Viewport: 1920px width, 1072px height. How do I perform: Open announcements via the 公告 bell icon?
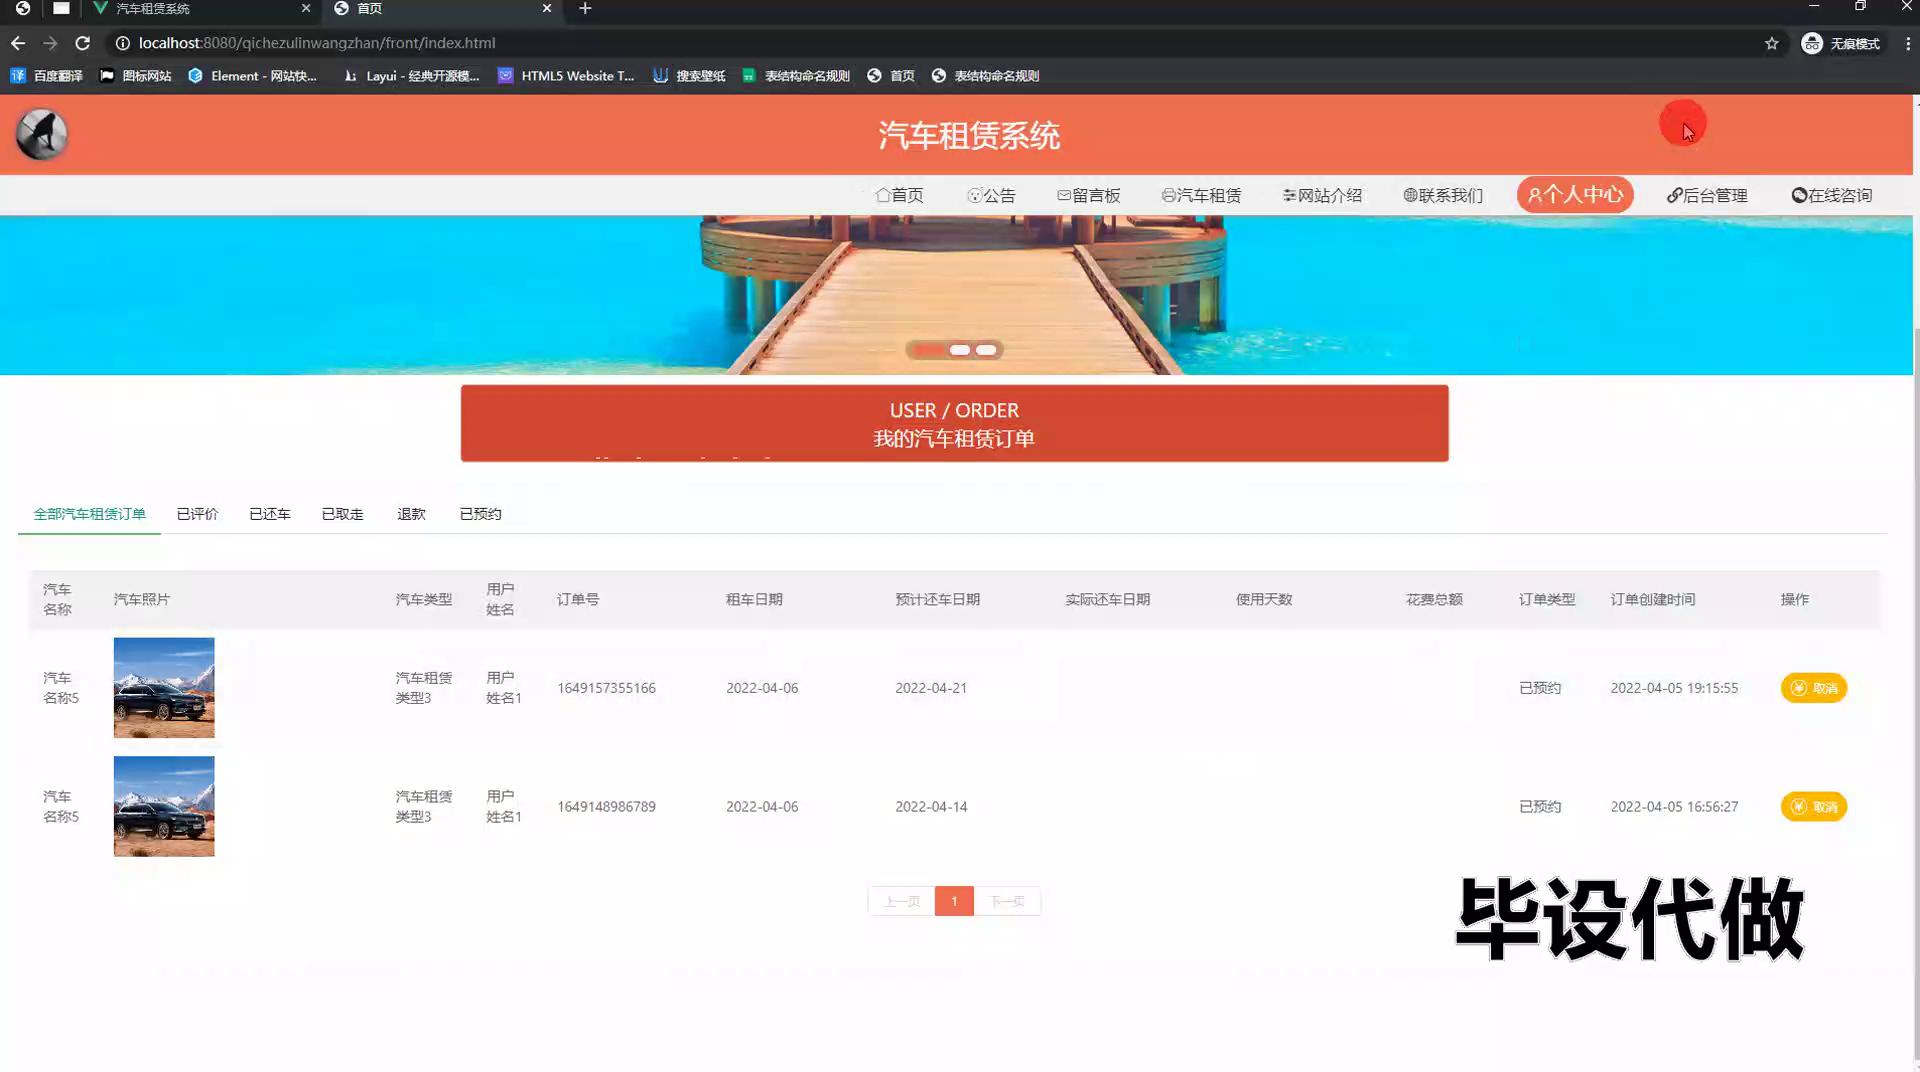pyautogui.click(x=975, y=195)
